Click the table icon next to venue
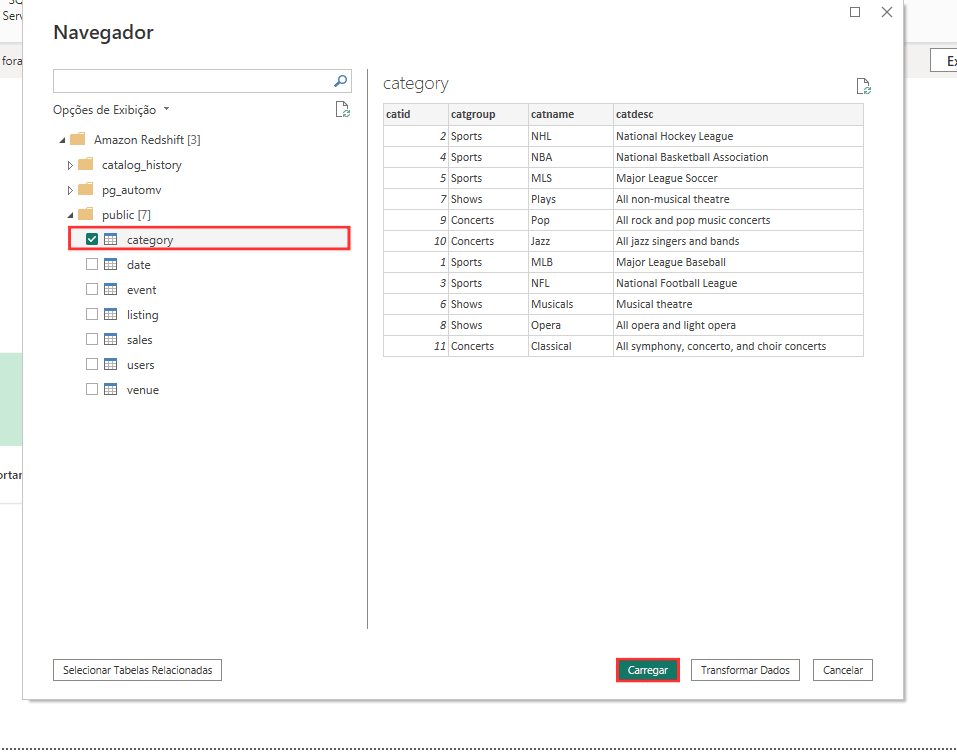 109,389
